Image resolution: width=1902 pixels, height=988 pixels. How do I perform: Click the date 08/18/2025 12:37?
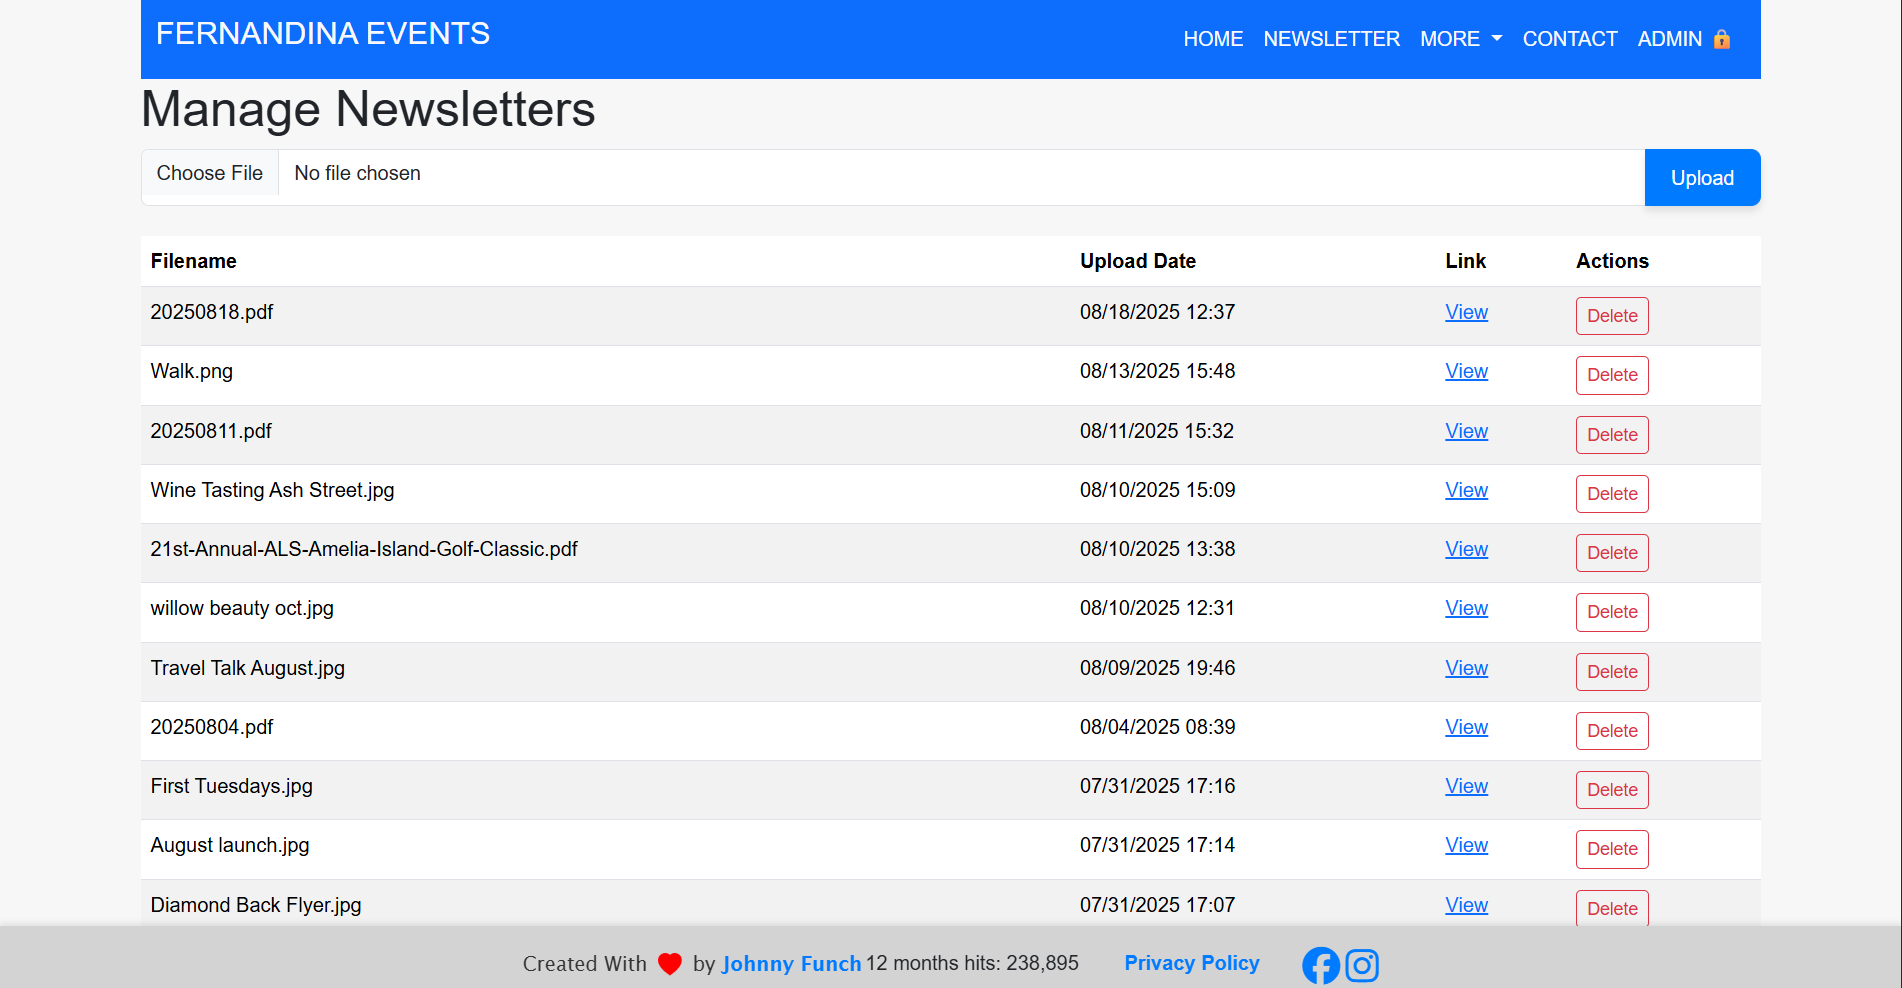pyautogui.click(x=1157, y=312)
